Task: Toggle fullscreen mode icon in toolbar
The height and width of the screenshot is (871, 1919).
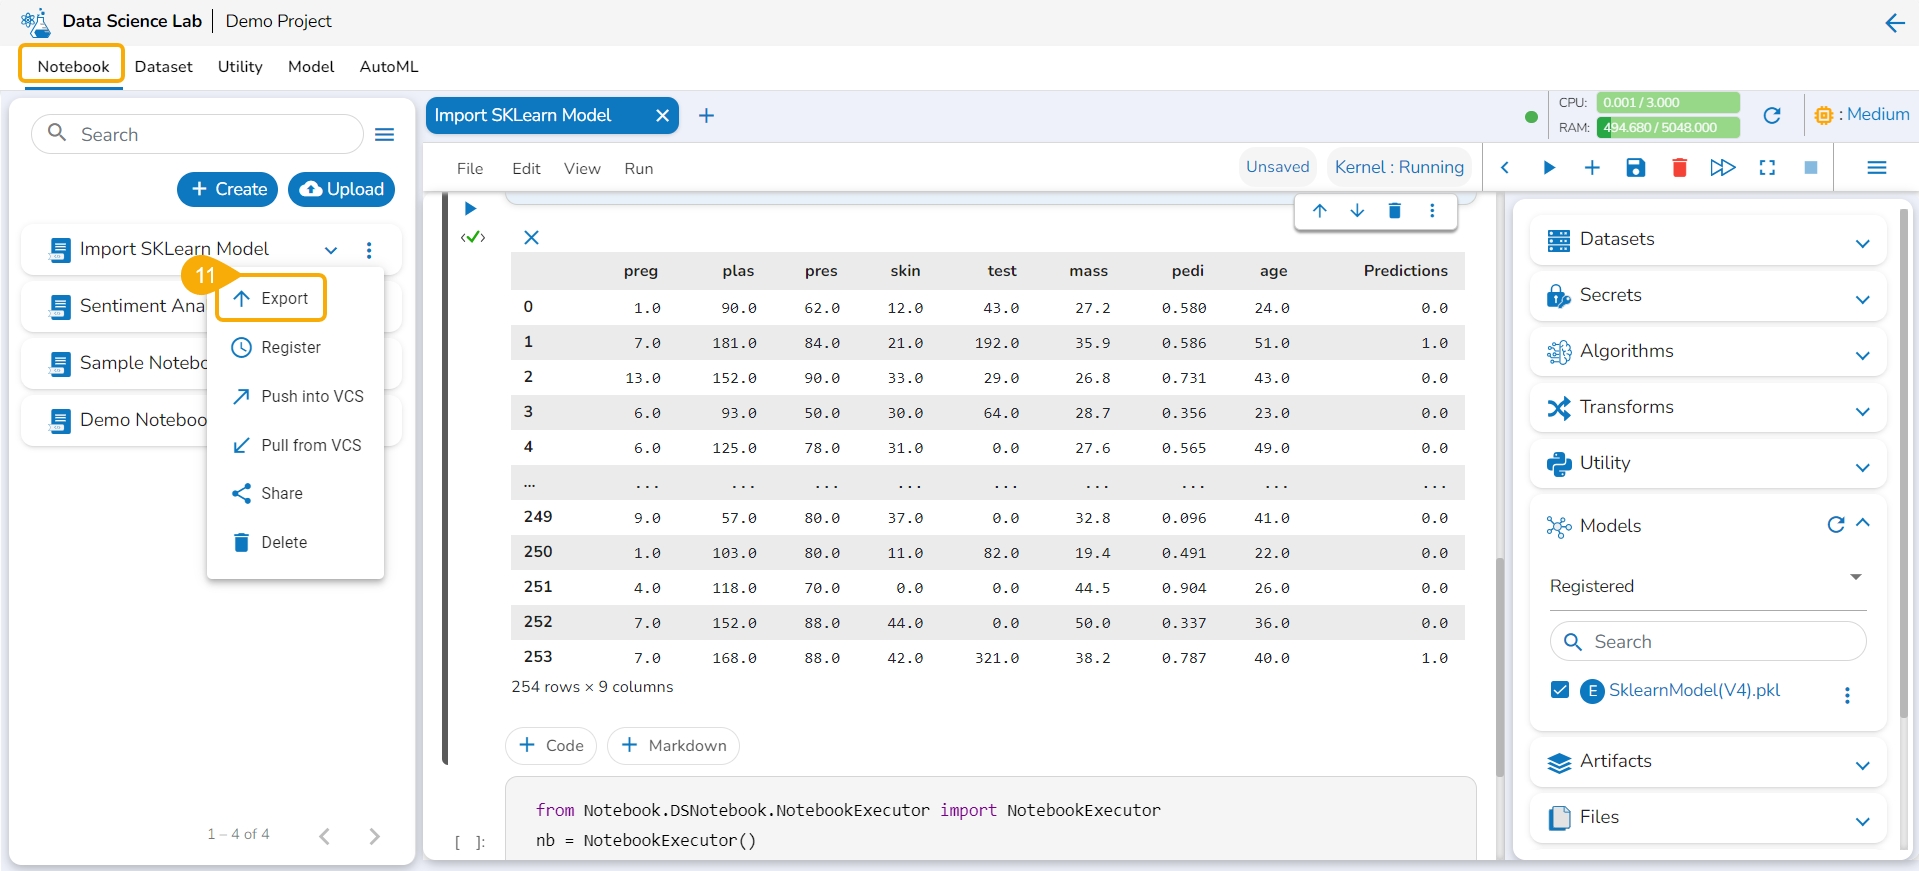Action: (1767, 168)
